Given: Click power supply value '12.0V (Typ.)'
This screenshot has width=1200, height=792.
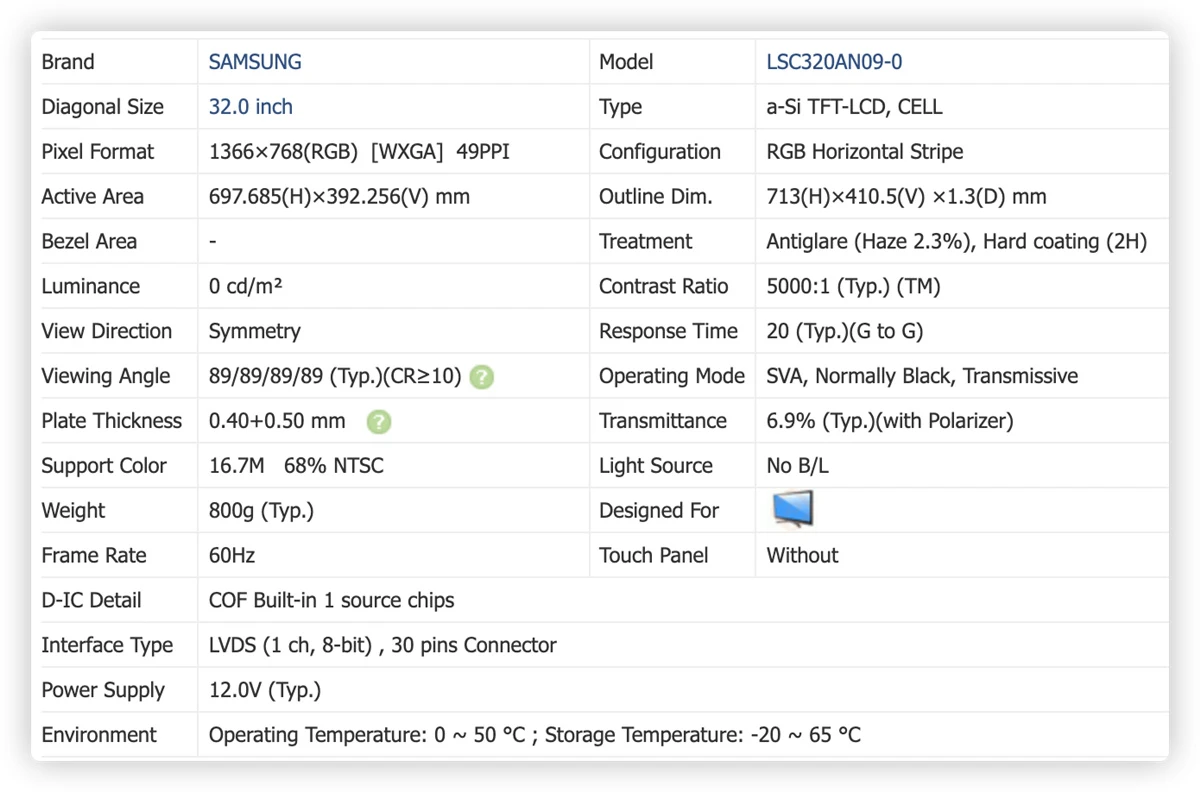Looking at the screenshot, I should [264, 691].
